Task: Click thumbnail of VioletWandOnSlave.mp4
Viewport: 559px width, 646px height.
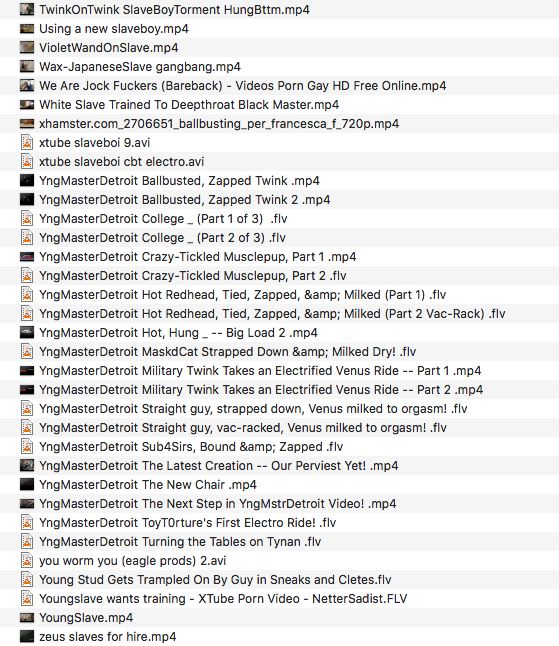Action: (x=27, y=47)
